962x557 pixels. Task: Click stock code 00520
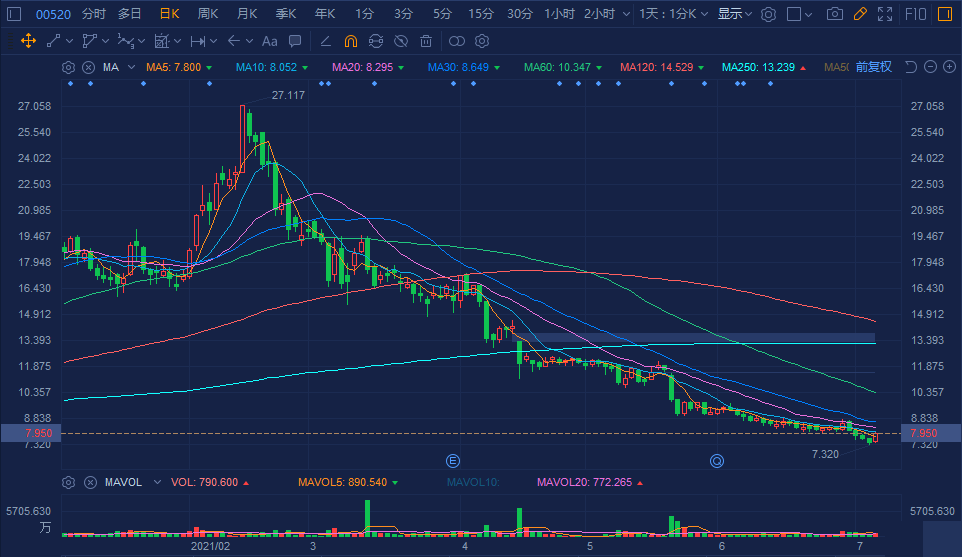pos(53,14)
